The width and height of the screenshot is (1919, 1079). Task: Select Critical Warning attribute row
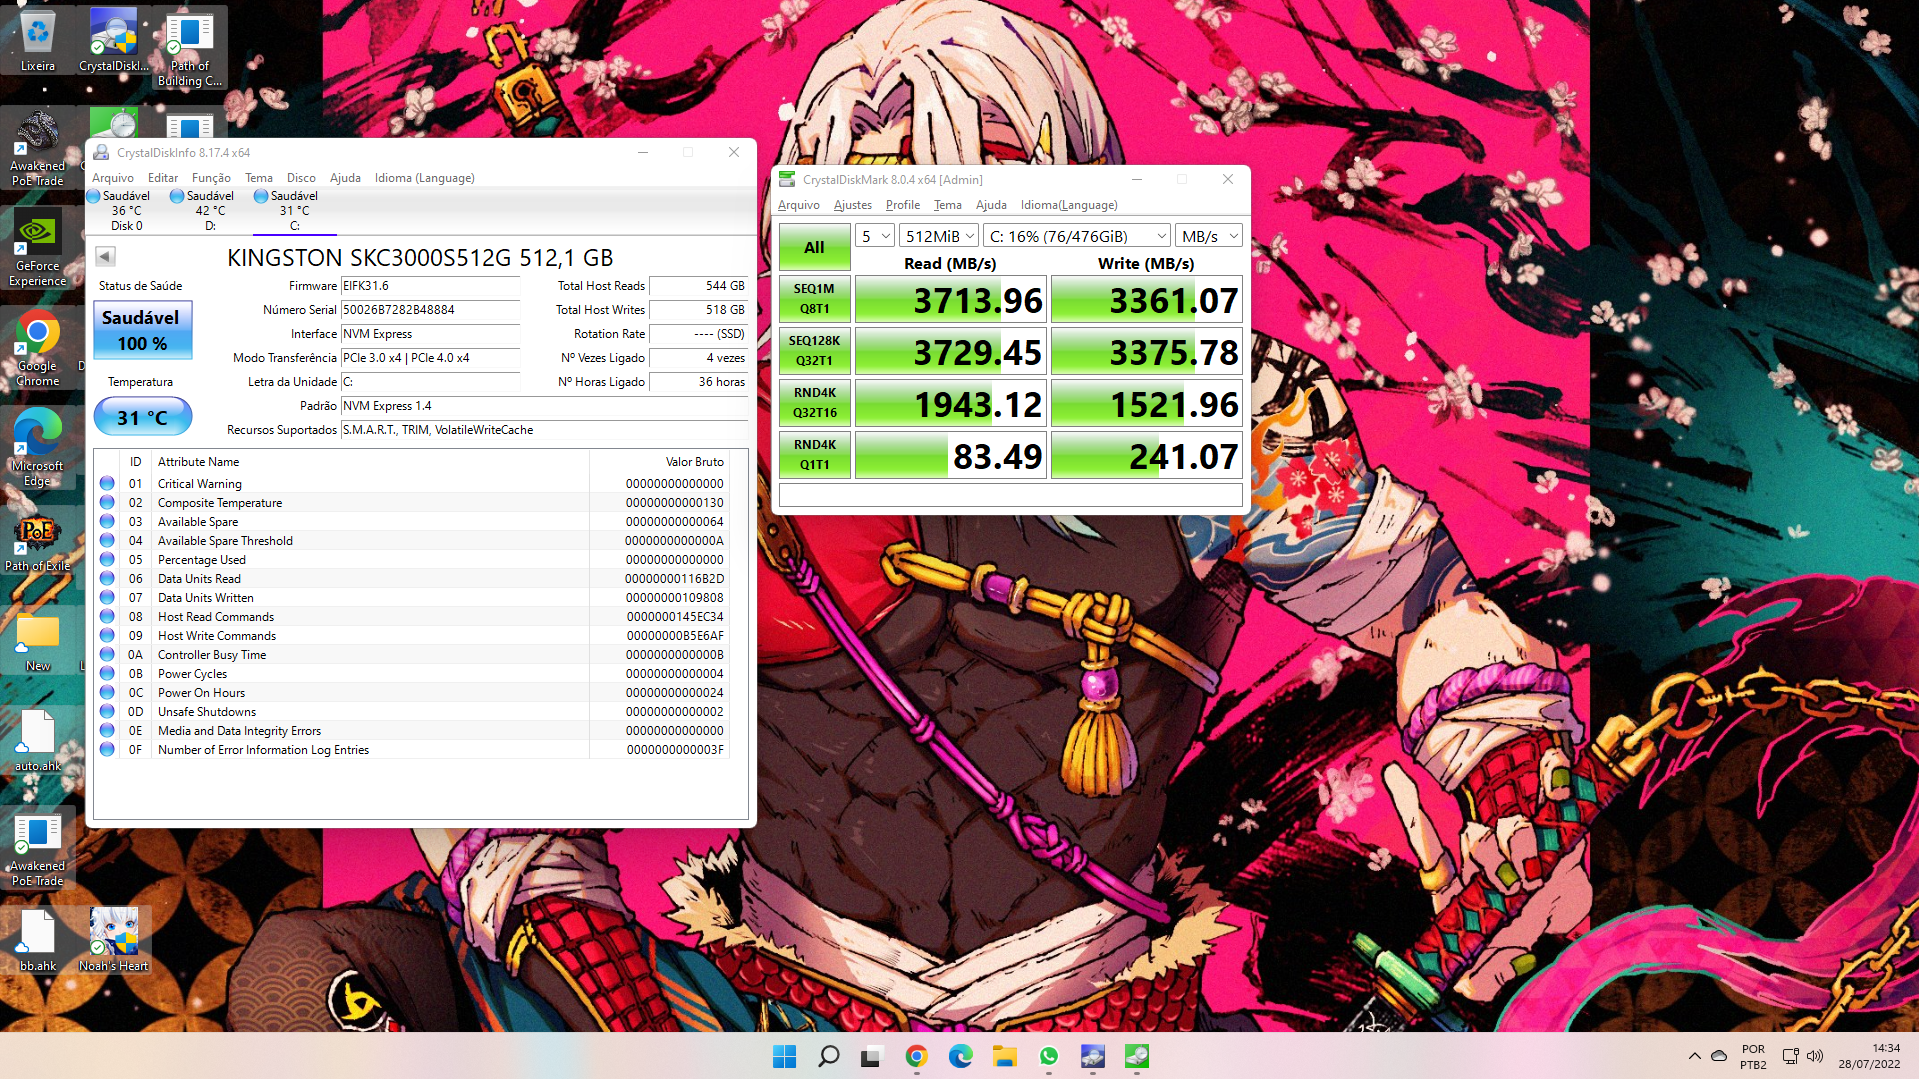[413, 484]
